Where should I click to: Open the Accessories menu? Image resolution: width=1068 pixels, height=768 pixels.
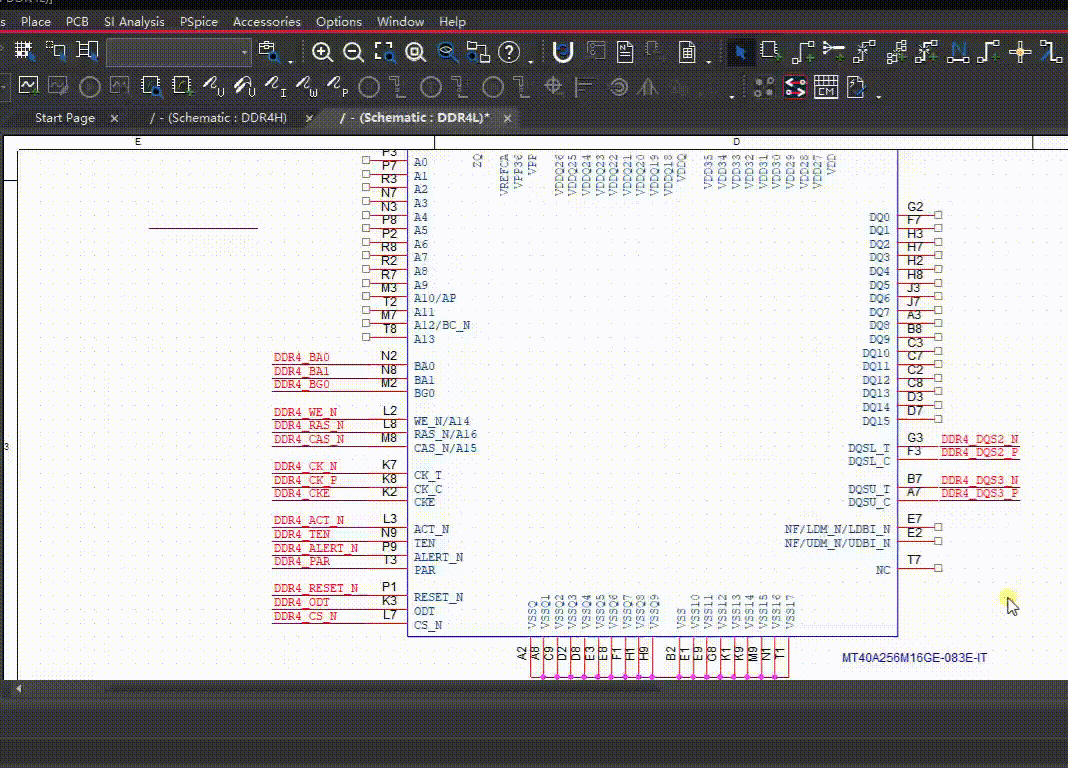pyautogui.click(x=266, y=22)
